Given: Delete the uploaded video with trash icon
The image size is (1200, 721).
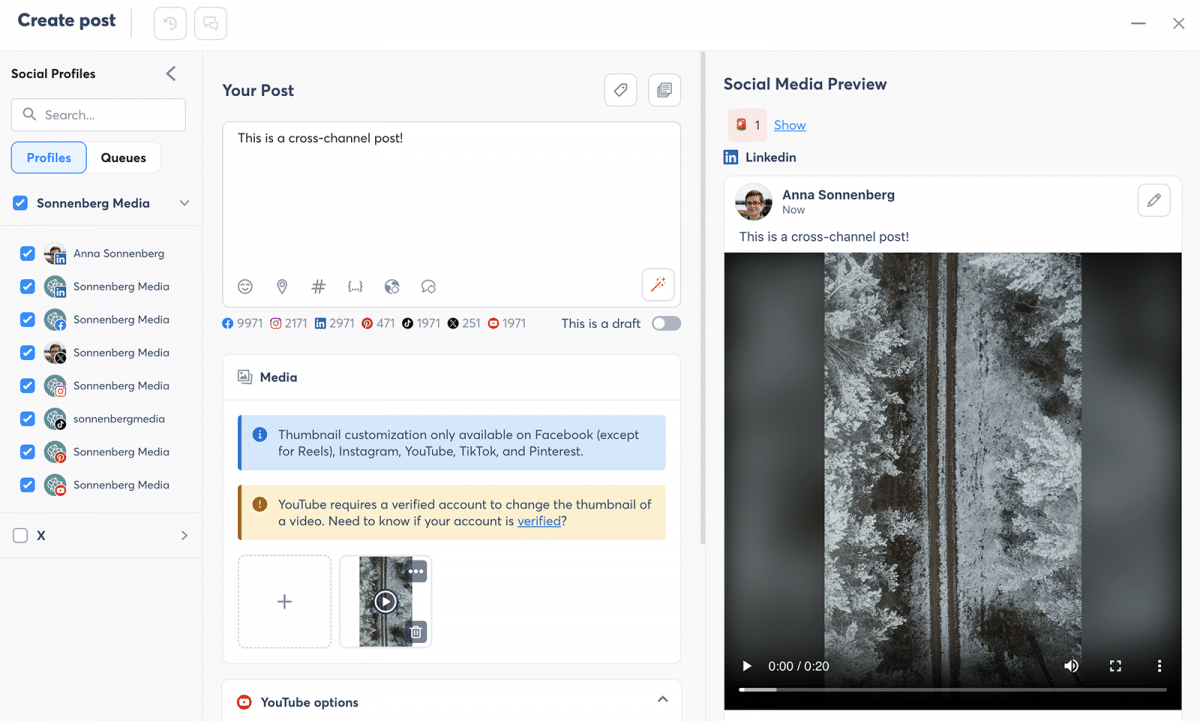Looking at the screenshot, I should [417, 632].
